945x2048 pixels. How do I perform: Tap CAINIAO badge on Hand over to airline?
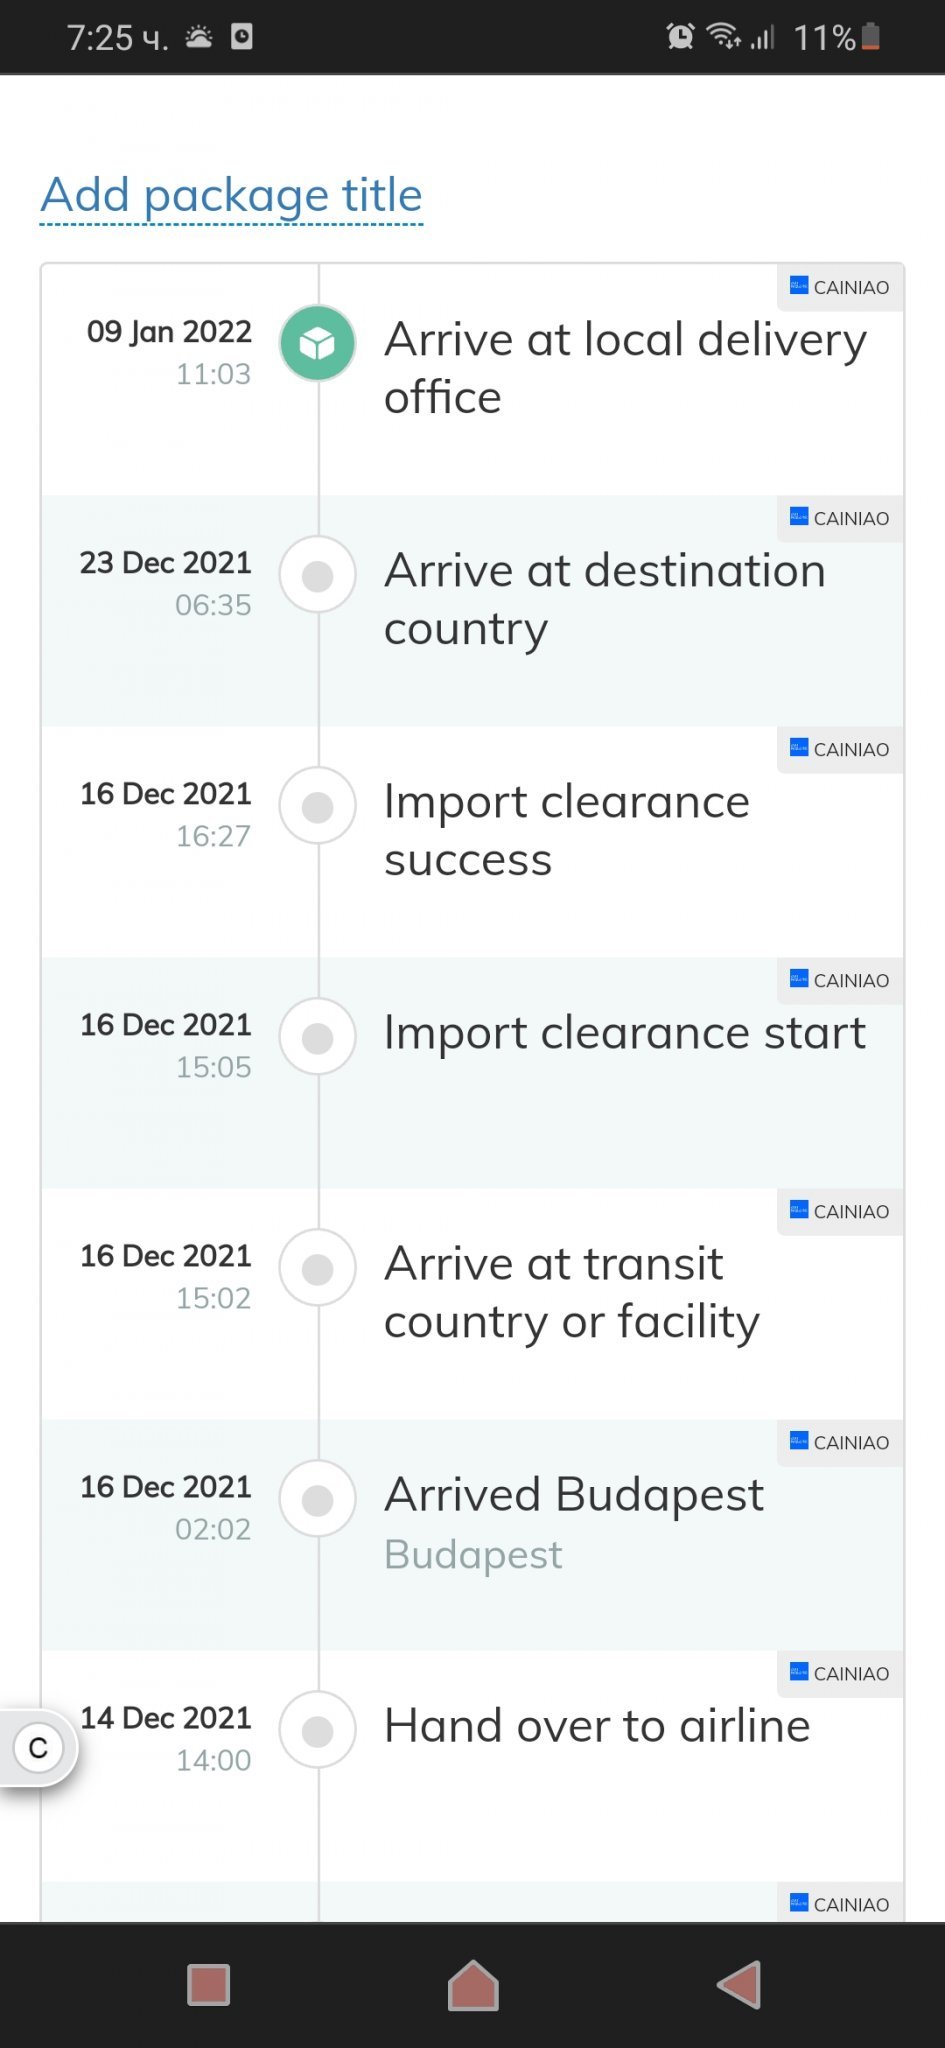[840, 1674]
